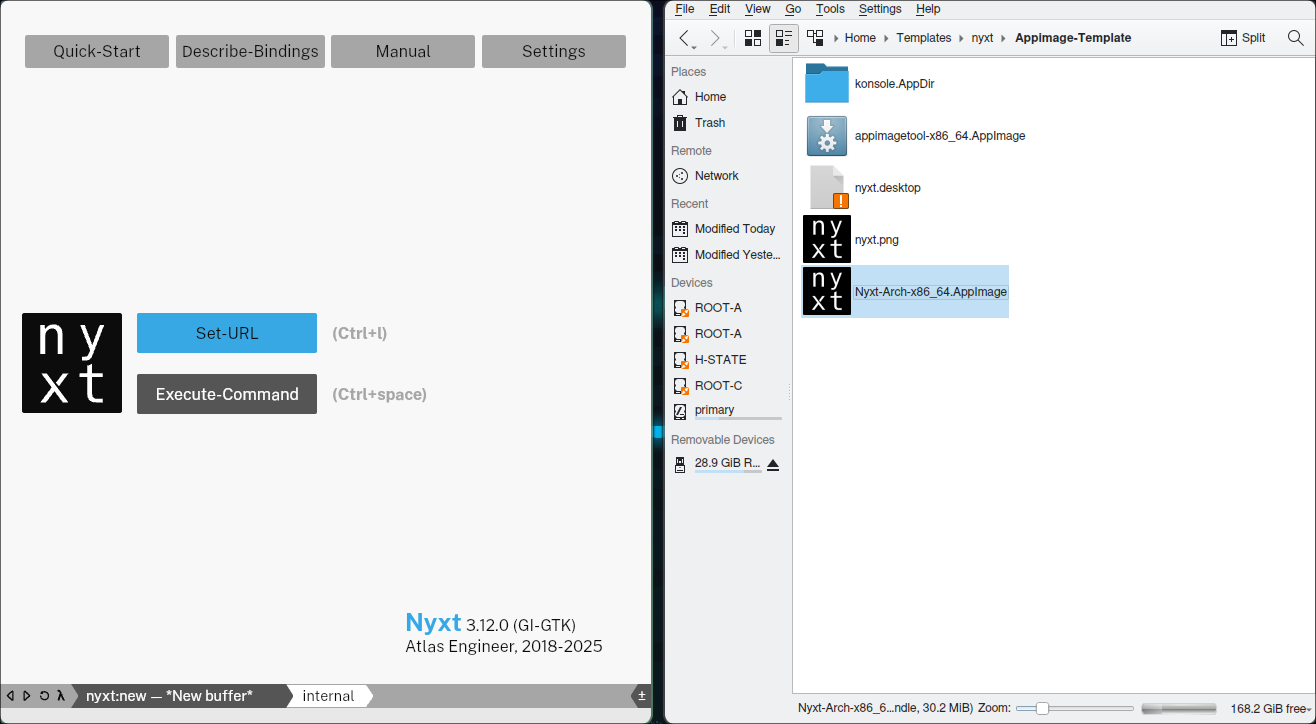The image size is (1316, 724).
Task: Click Dolphin's back navigation arrow
Action: click(685, 38)
